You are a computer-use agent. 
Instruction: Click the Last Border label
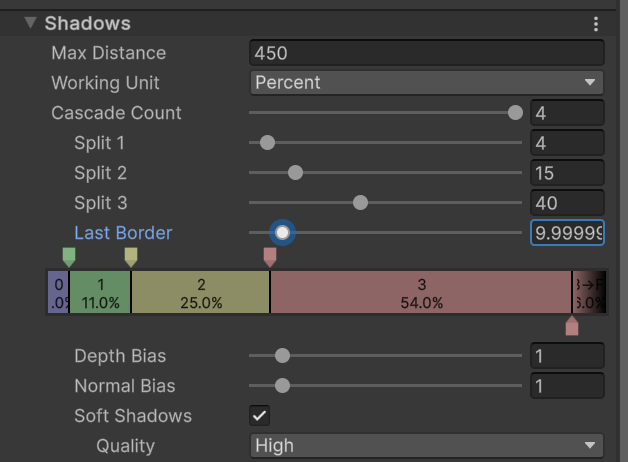[x=123, y=233]
